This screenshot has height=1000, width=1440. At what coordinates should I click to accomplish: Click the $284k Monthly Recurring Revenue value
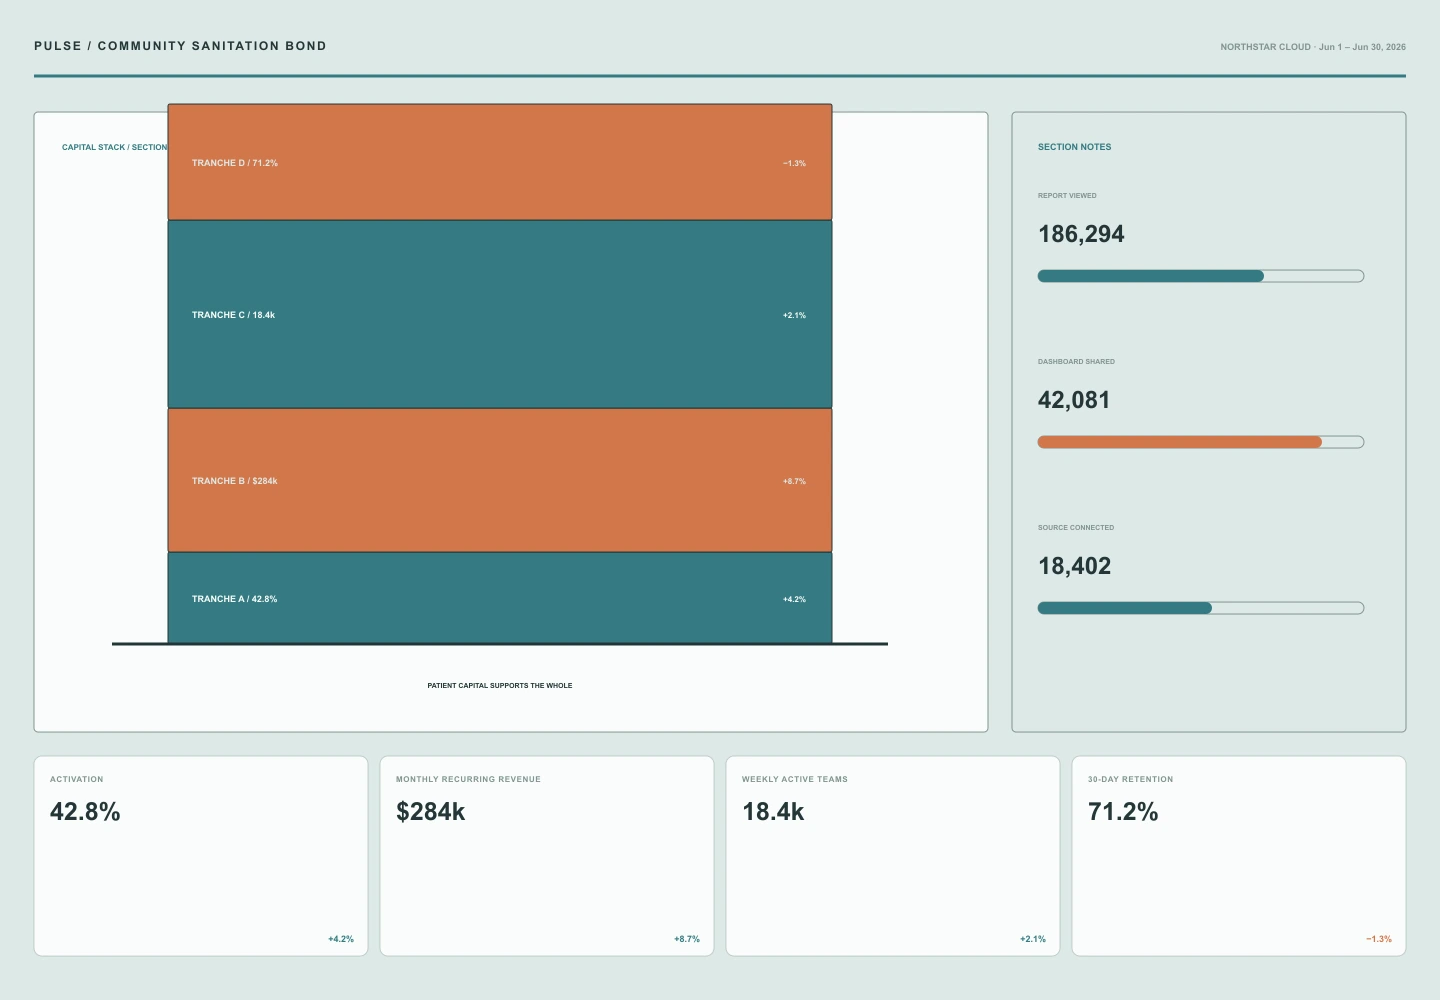pyautogui.click(x=431, y=812)
